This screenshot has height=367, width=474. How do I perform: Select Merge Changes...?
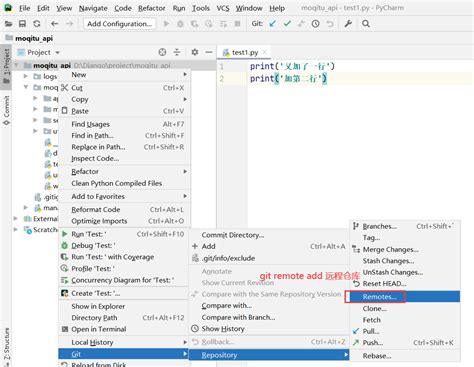[x=405, y=249]
